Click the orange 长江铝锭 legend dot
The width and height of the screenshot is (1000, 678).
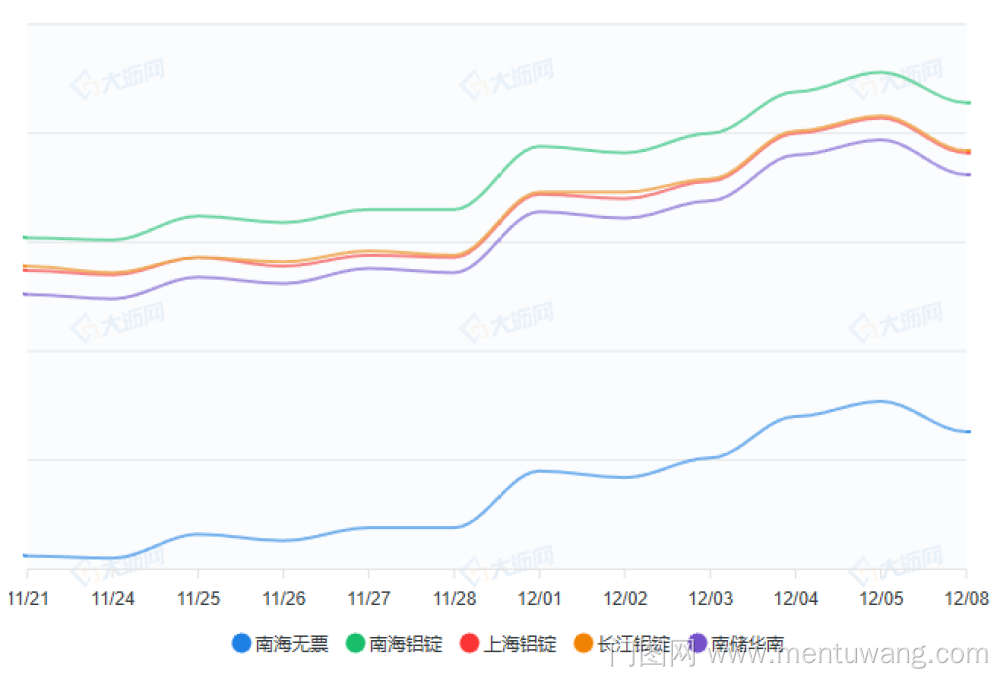[584, 644]
